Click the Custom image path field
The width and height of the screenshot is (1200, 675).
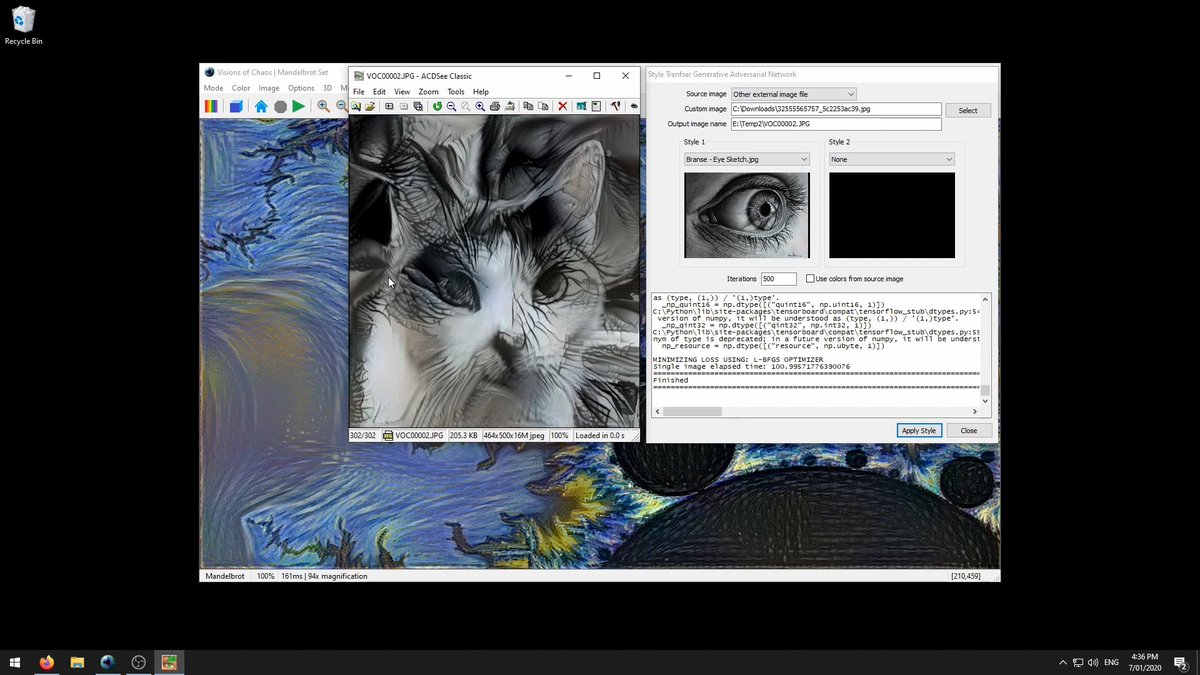tap(836, 109)
